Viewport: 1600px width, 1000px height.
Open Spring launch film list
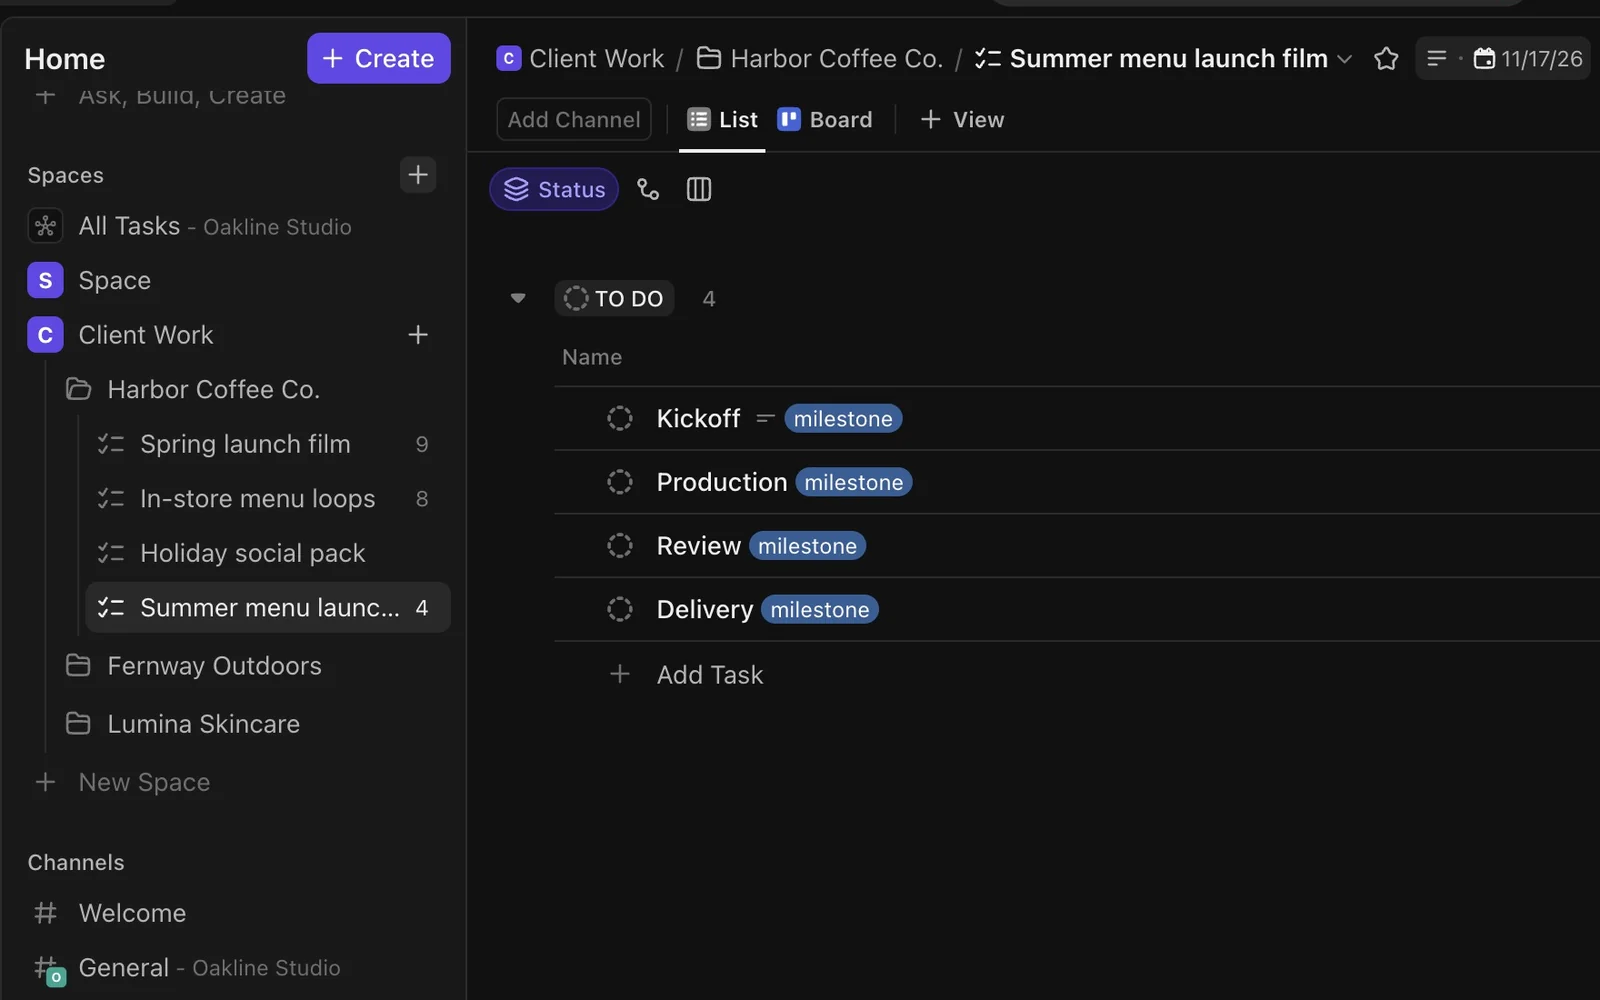coord(245,444)
